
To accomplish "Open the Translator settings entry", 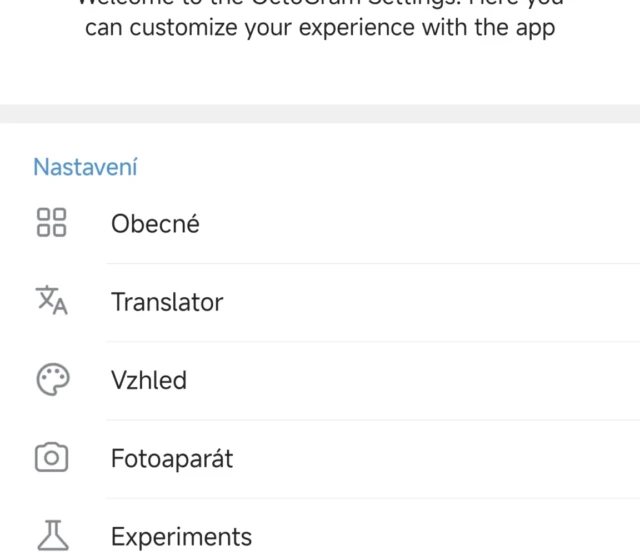I will (x=167, y=302).
